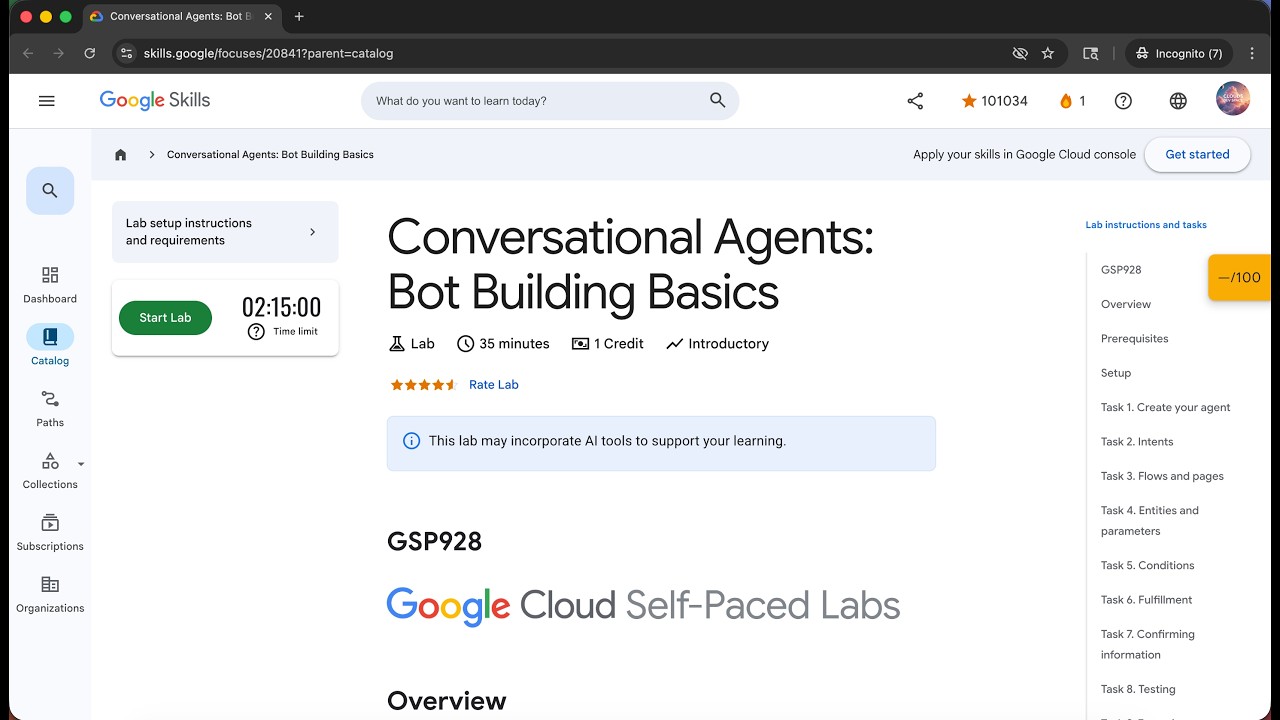Open Catalog in the sidebar

point(50,346)
